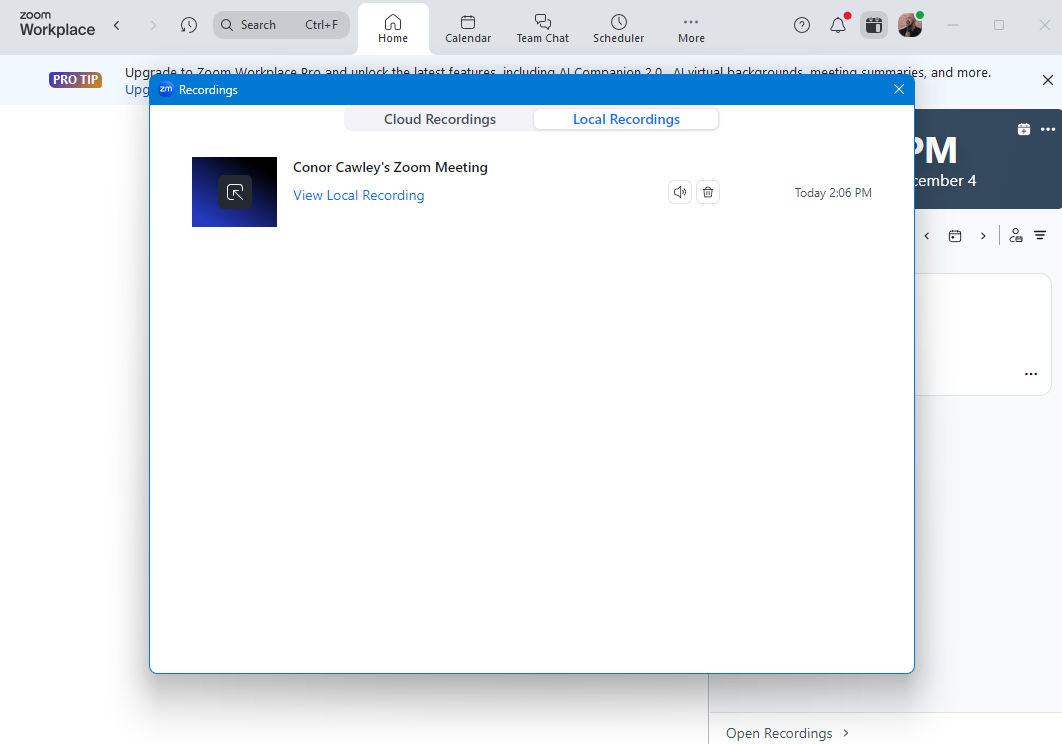Click the PRO TIP badge

tap(75, 80)
